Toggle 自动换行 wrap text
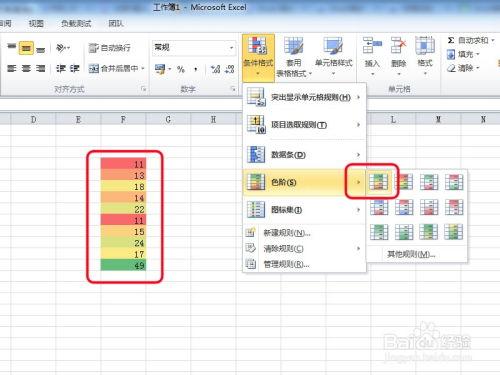 pyautogui.click(x=109, y=48)
